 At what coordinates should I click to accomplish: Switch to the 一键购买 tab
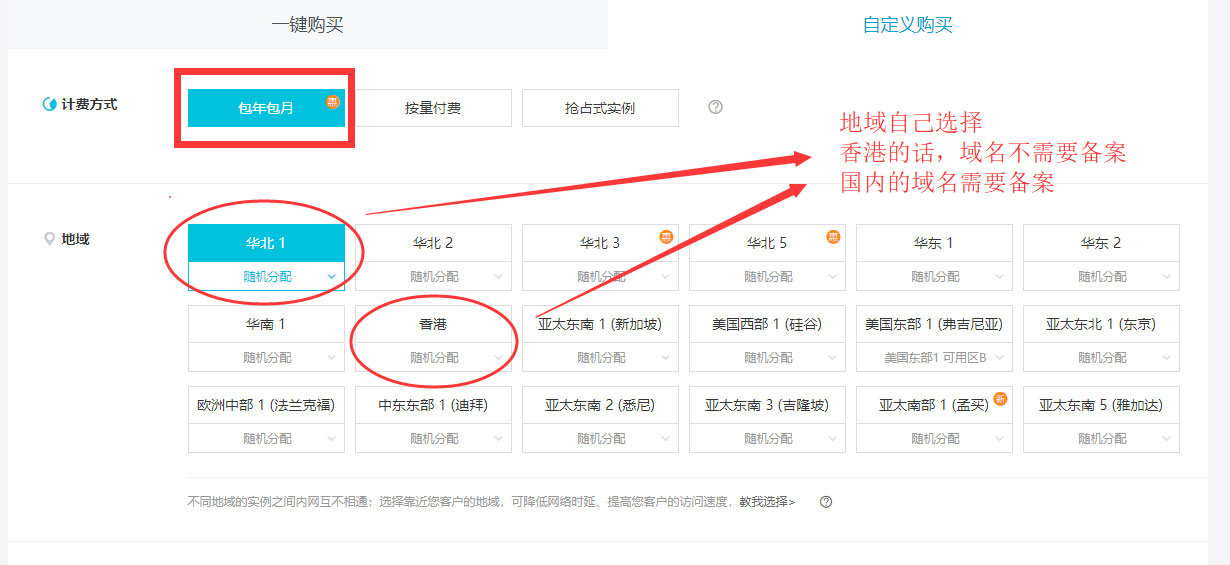tap(307, 25)
